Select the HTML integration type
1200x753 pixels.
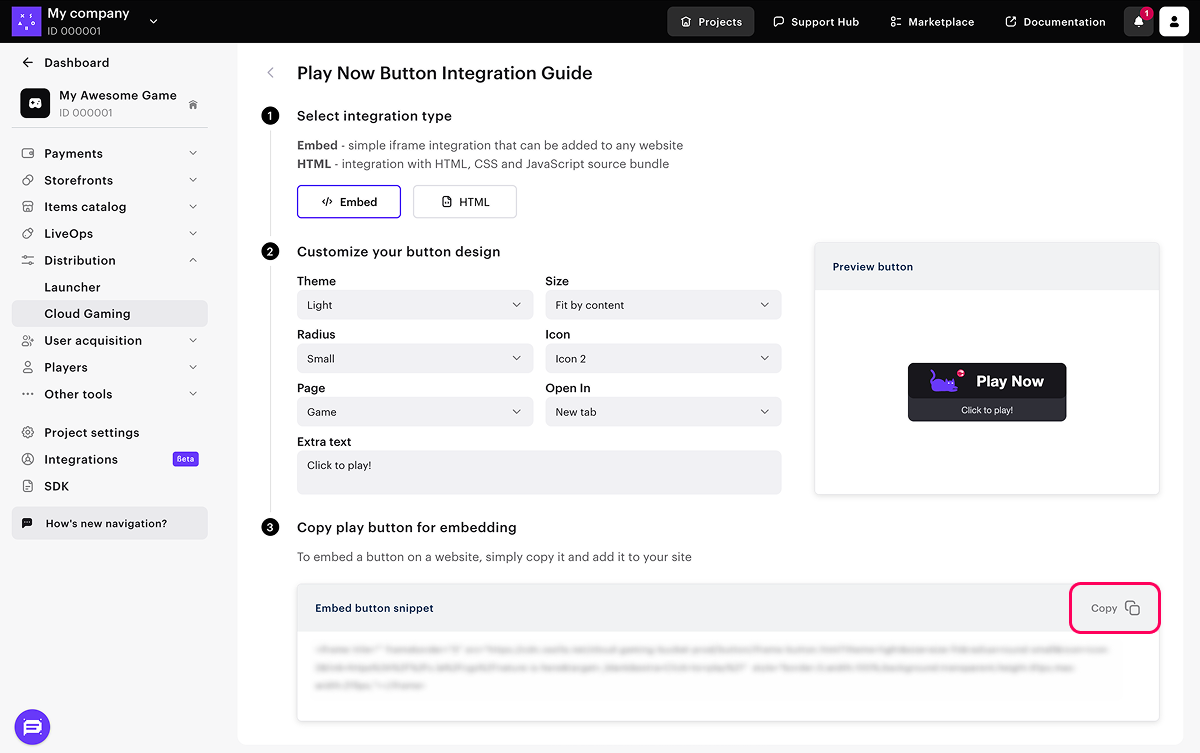(465, 202)
